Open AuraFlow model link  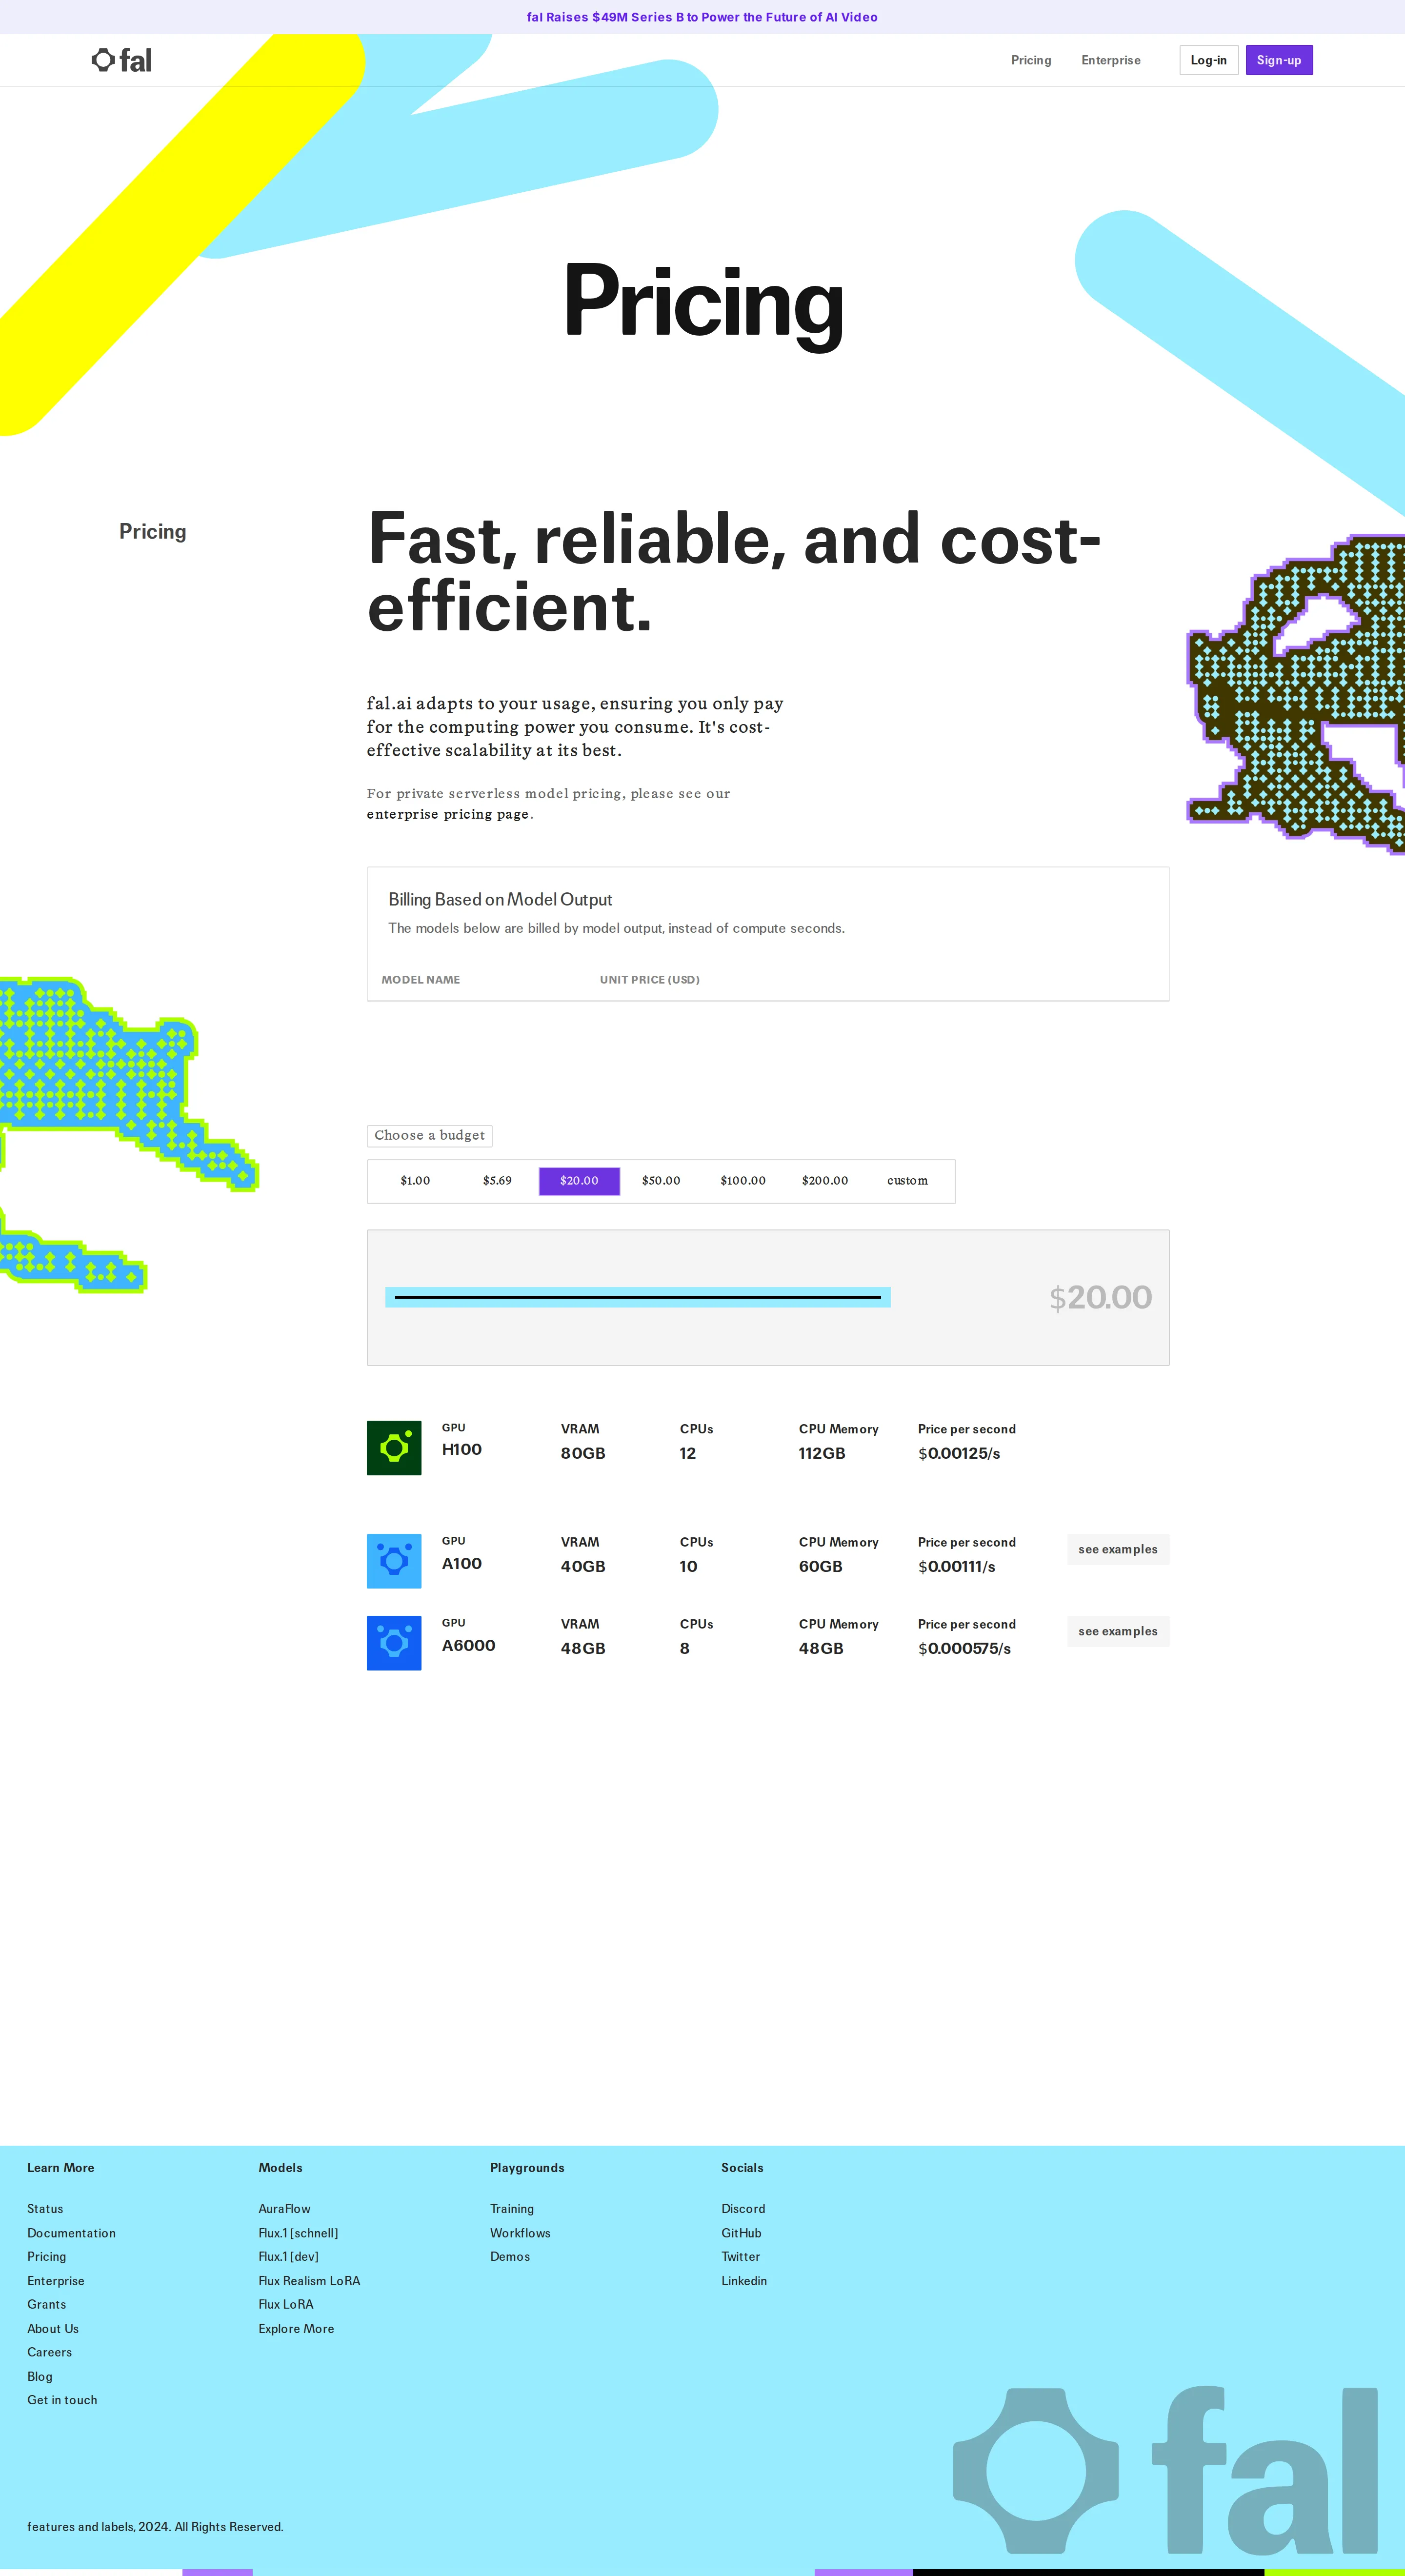[x=285, y=2209]
